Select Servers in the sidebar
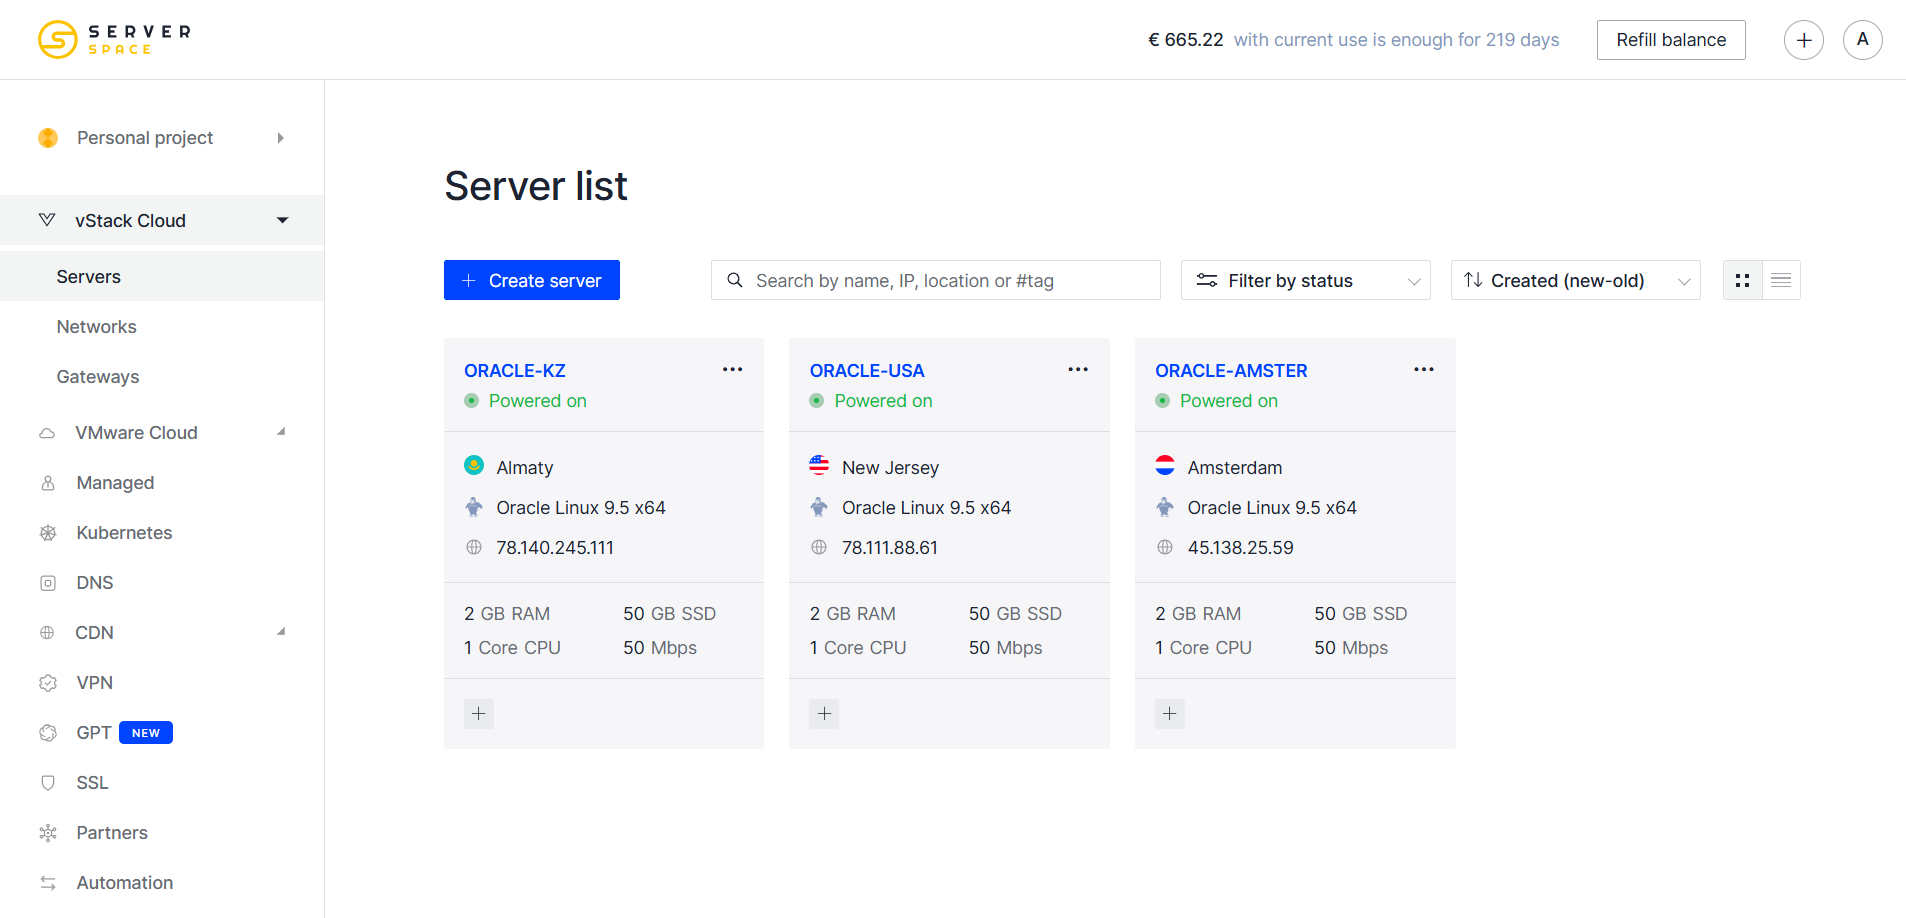This screenshot has width=1906, height=918. point(162,277)
